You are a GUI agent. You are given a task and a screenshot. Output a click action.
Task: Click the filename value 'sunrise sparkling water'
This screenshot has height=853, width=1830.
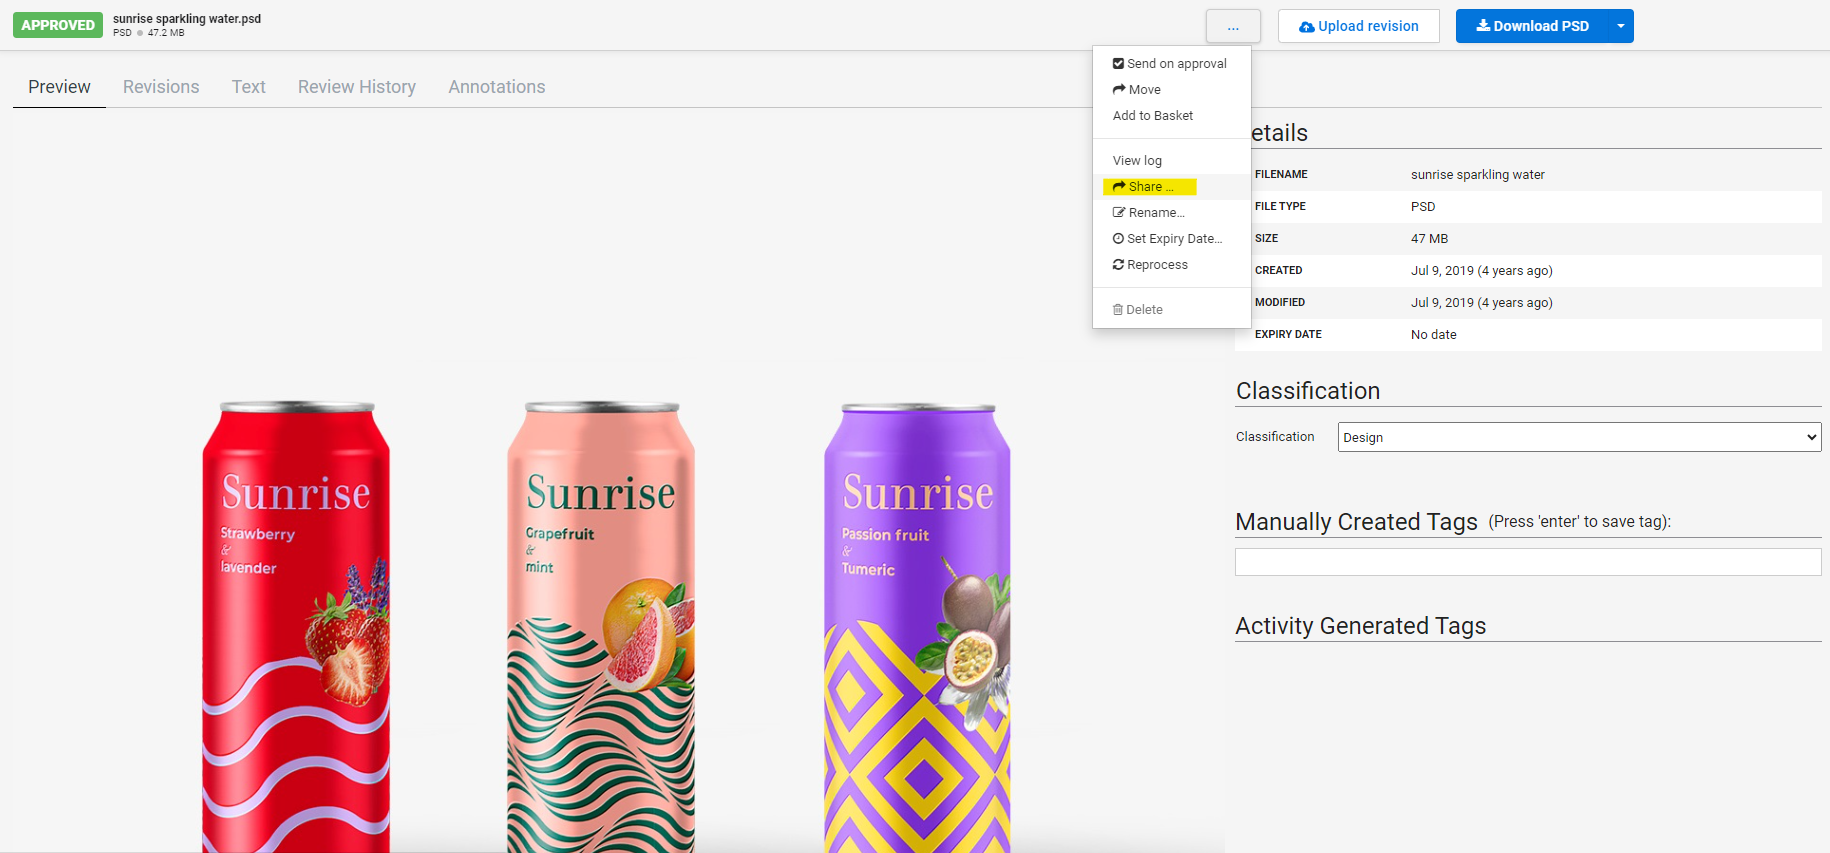(x=1477, y=174)
